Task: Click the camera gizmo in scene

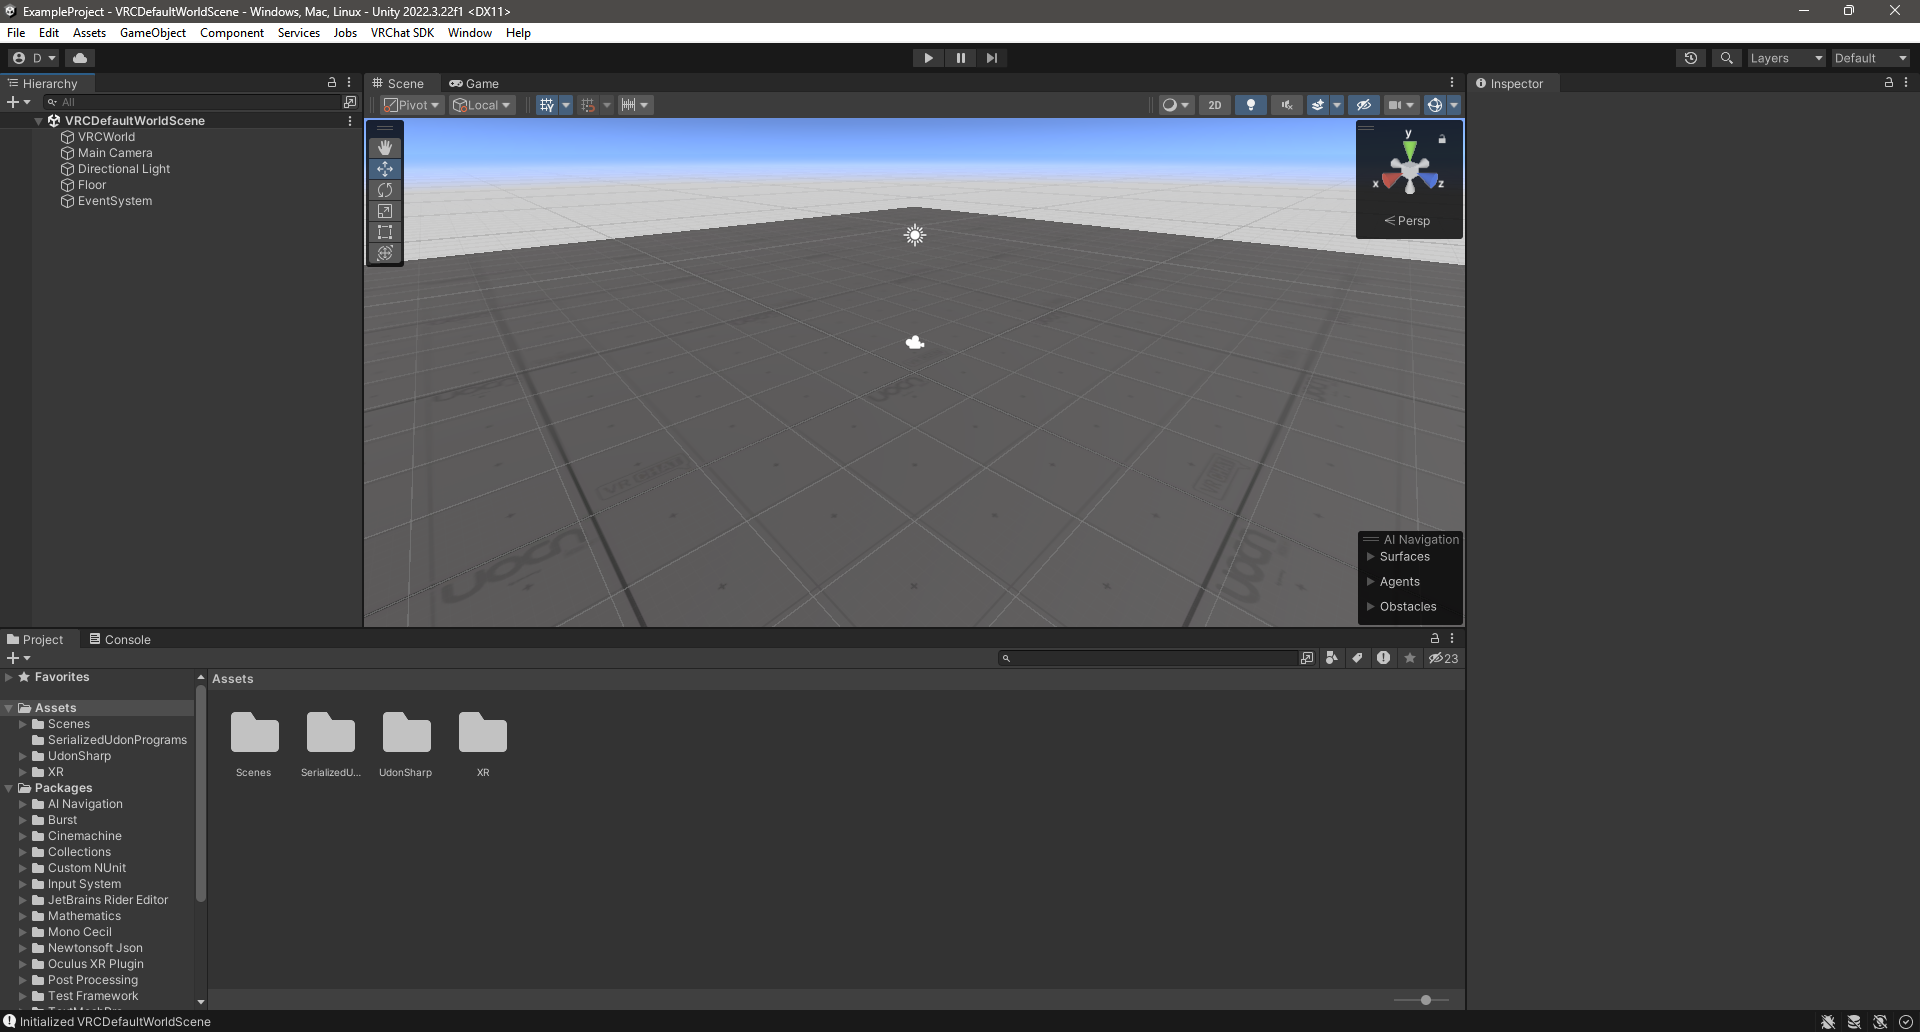Action: tap(915, 343)
